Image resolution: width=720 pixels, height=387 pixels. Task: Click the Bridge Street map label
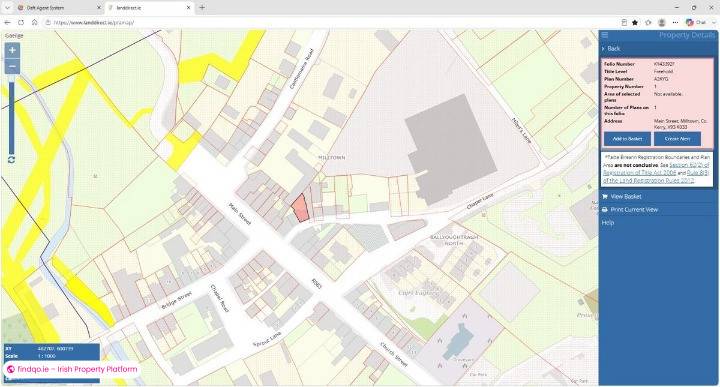(176, 299)
